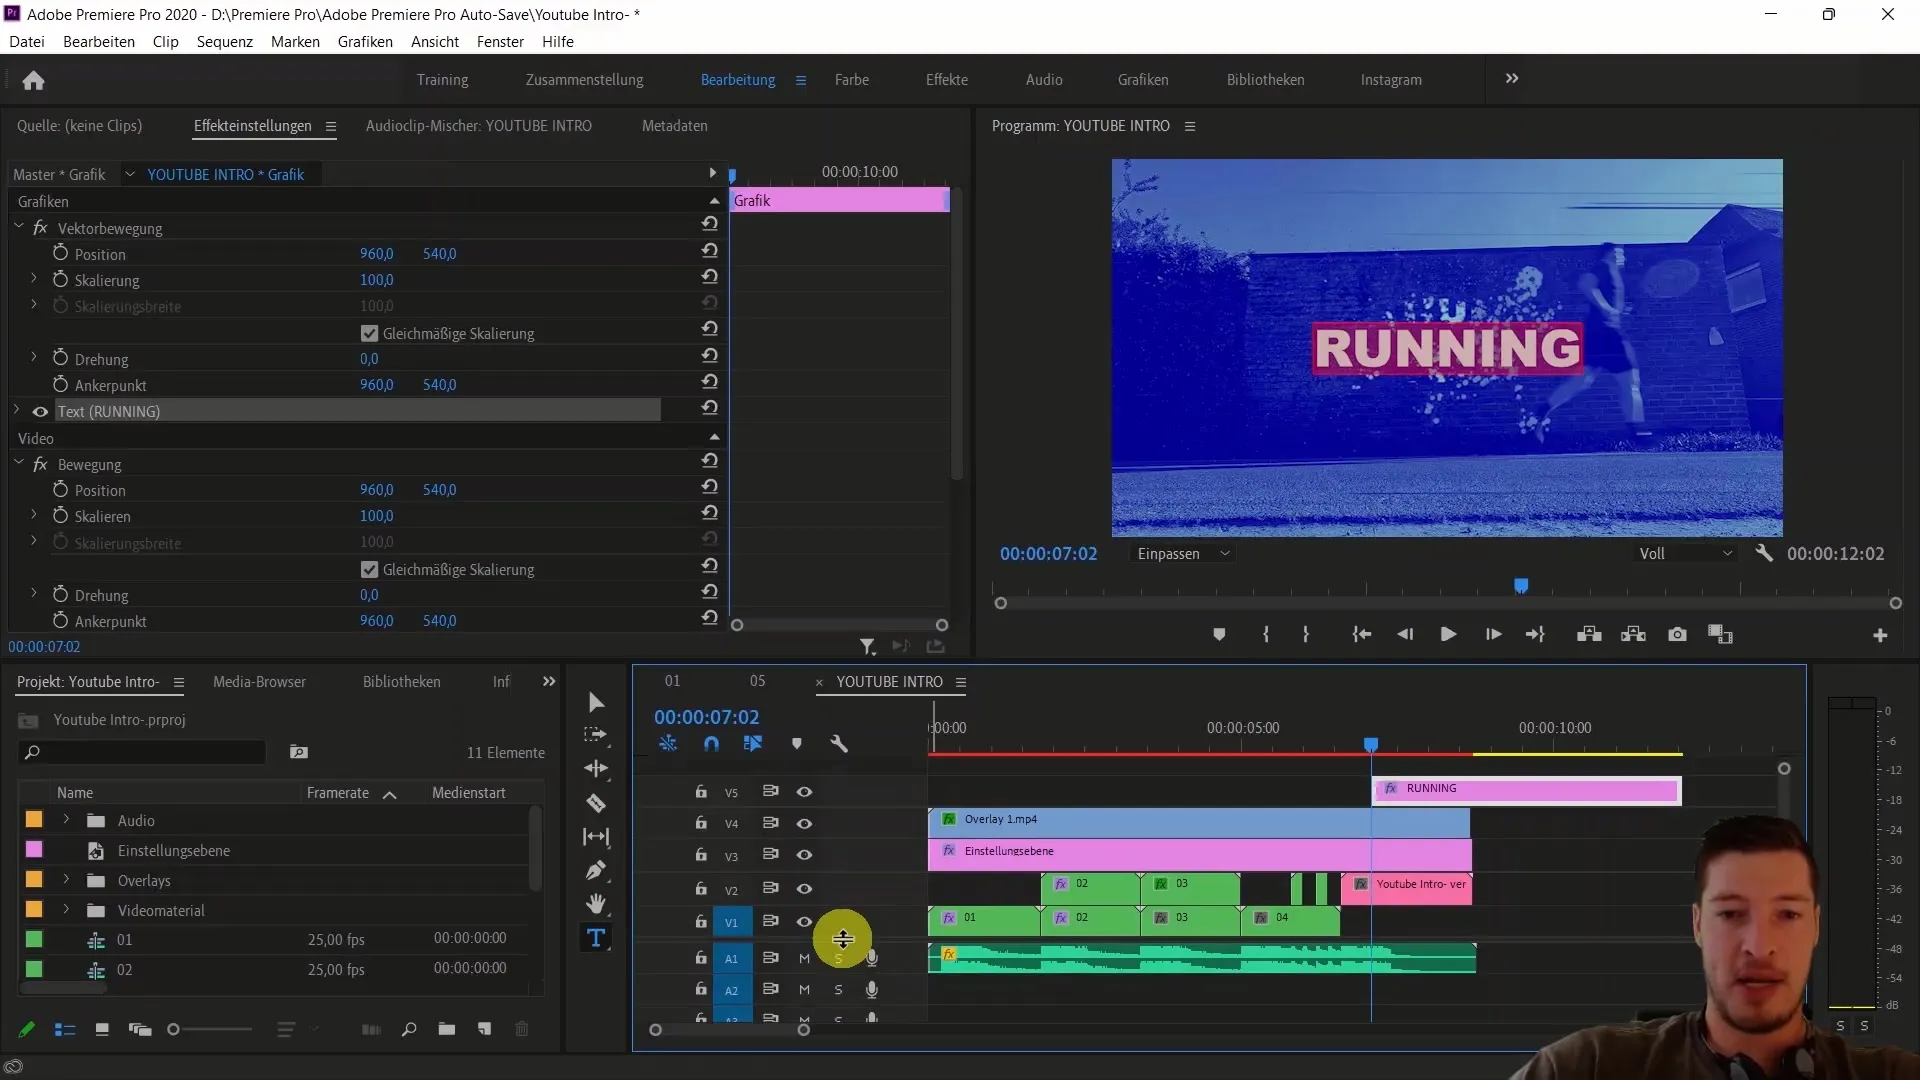The image size is (1920, 1080).
Task: Expand the Text (RUNNING) layer
Action: coord(17,410)
